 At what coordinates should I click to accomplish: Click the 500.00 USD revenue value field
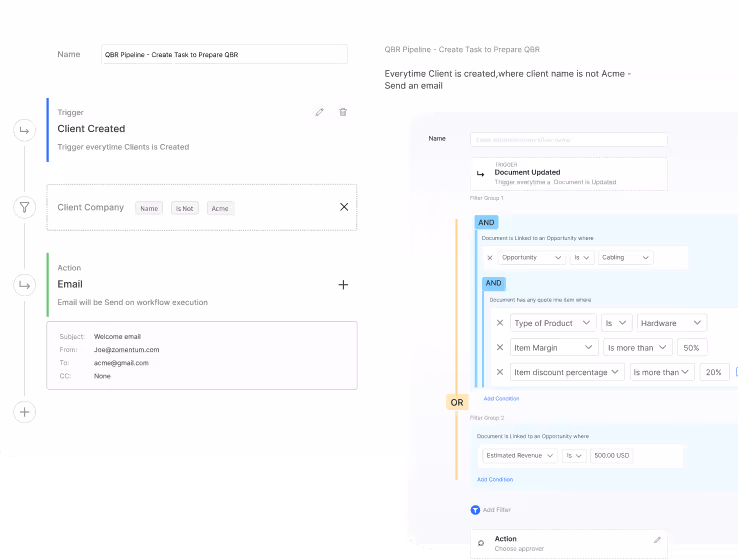click(x=611, y=455)
